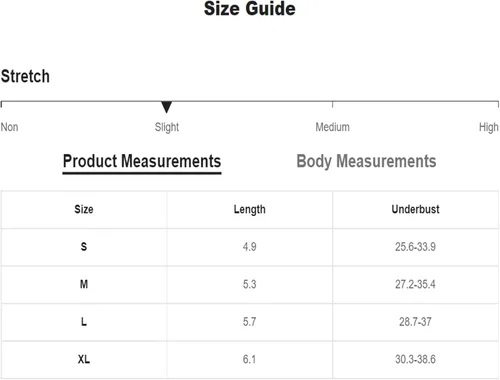Click the Size column header
The width and height of the screenshot is (500, 380).
tap(84, 209)
